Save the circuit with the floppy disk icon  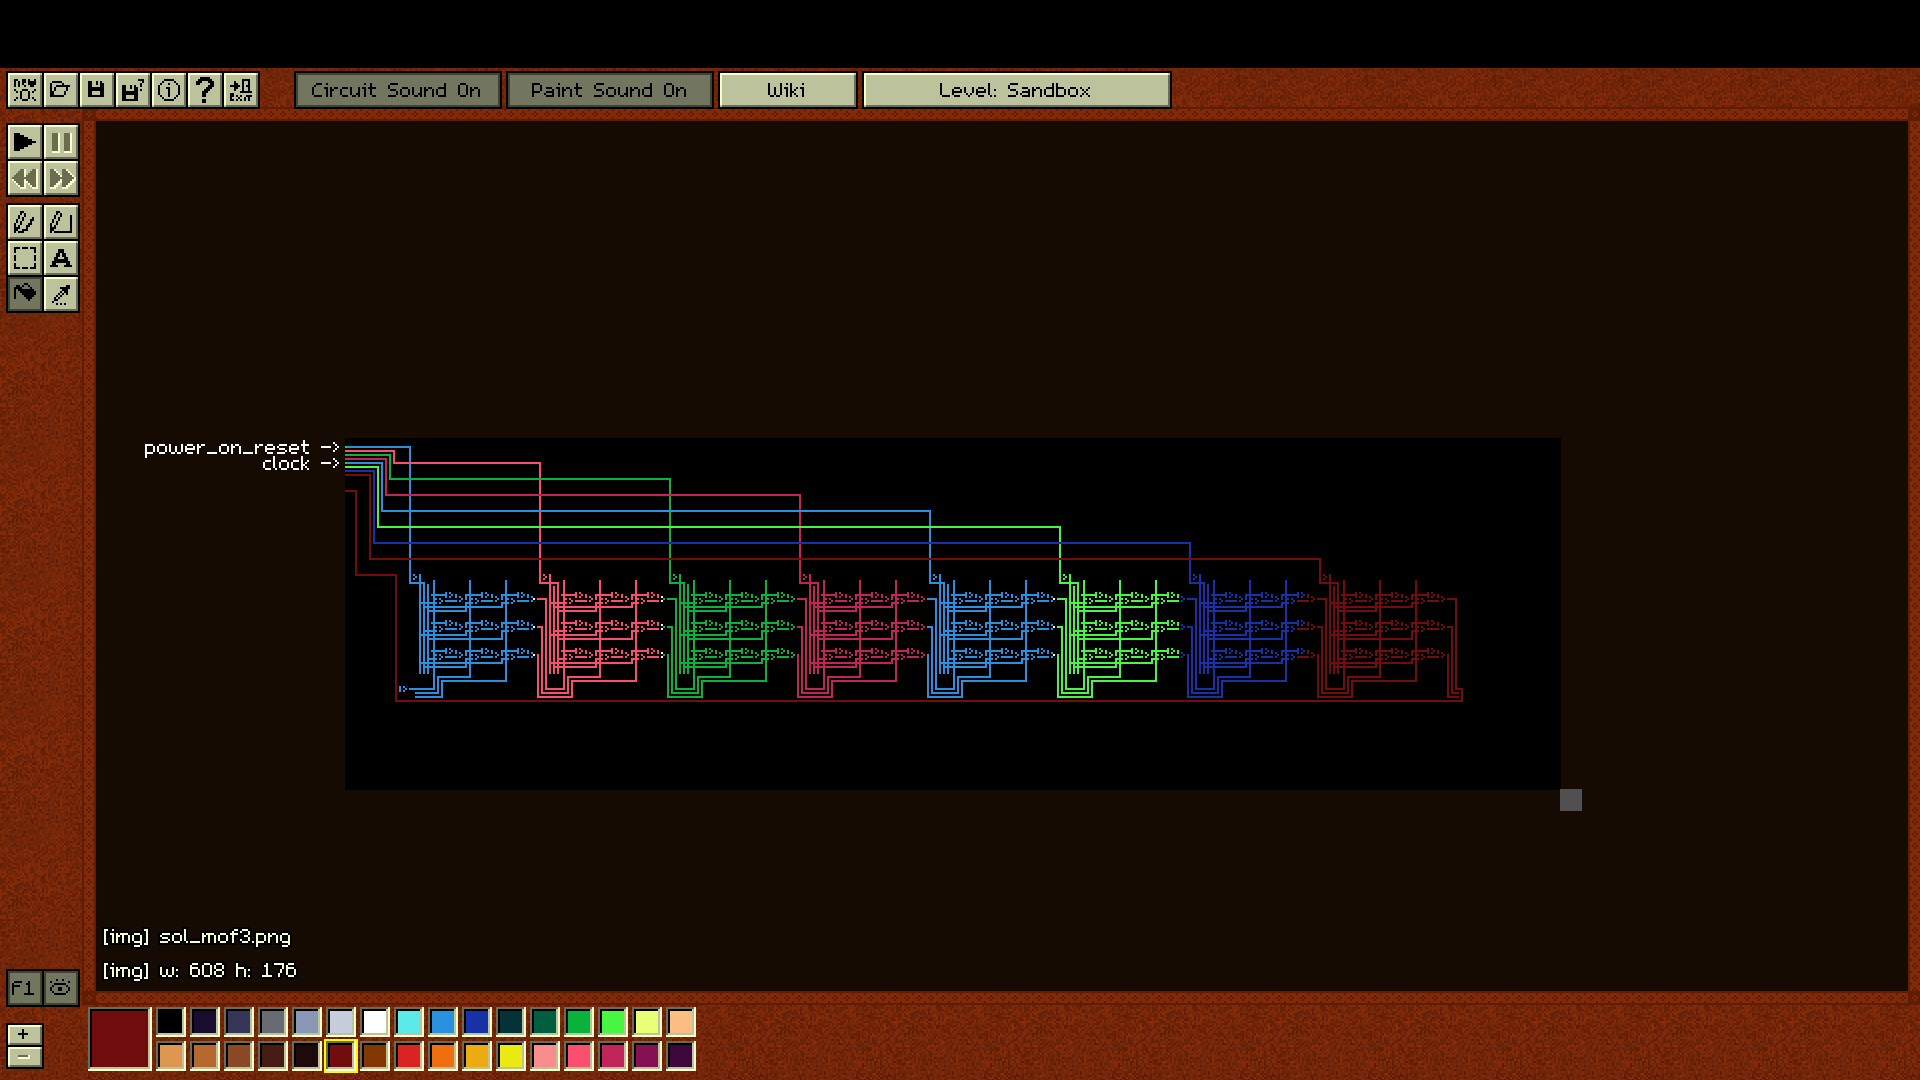[x=96, y=90]
